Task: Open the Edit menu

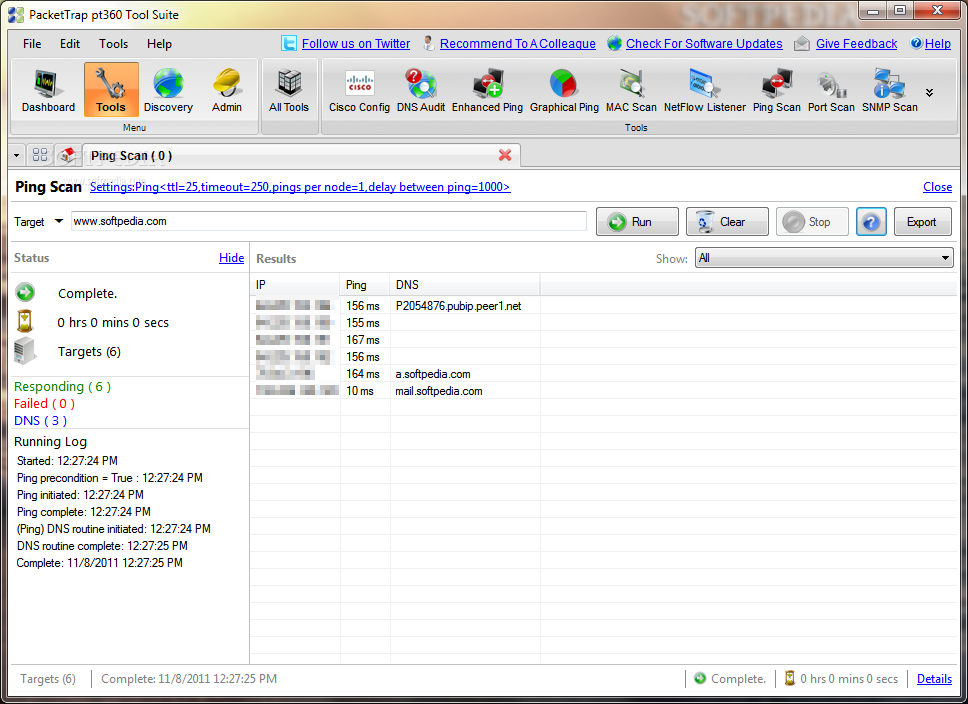Action: [70, 44]
